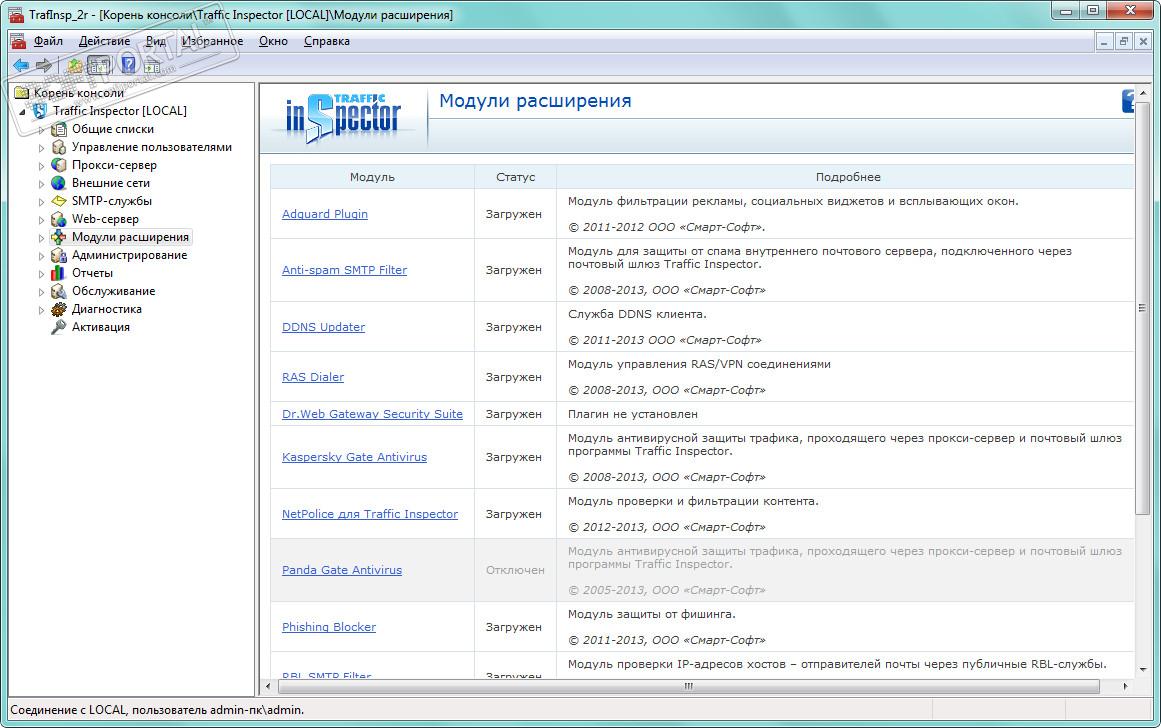
Task: Click the red toolbox icon beside Файл menu
Action: (x=18, y=41)
